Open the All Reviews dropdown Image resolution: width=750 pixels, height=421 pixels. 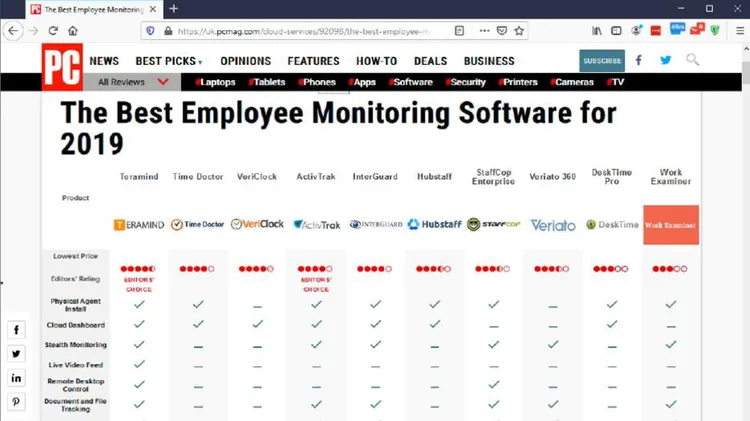[132, 82]
